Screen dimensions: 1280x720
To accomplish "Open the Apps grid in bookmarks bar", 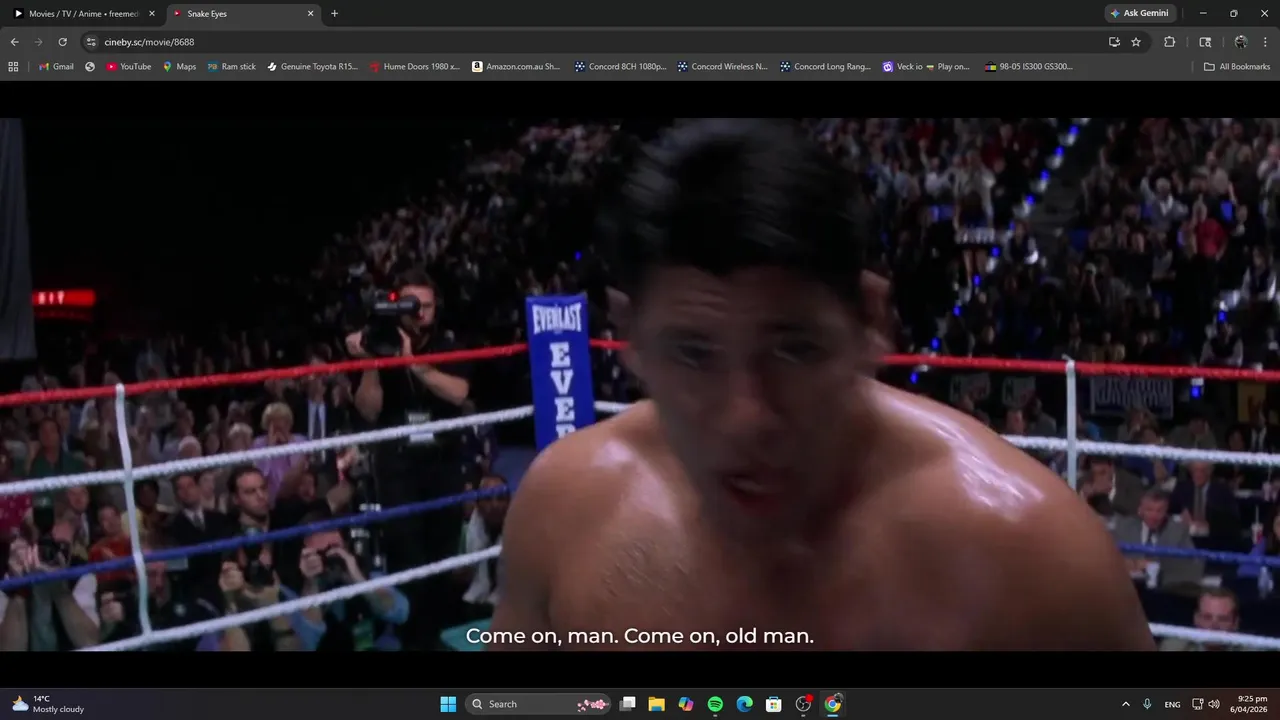I will (x=13, y=67).
